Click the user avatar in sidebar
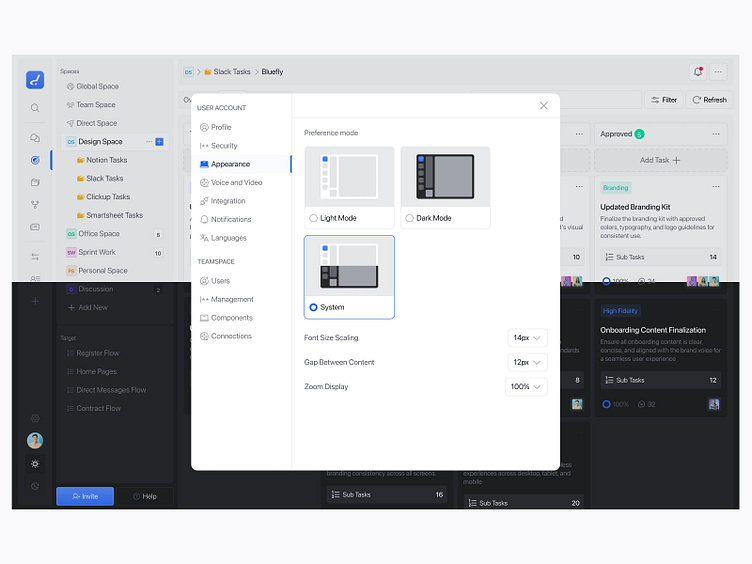 click(x=35, y=441)
